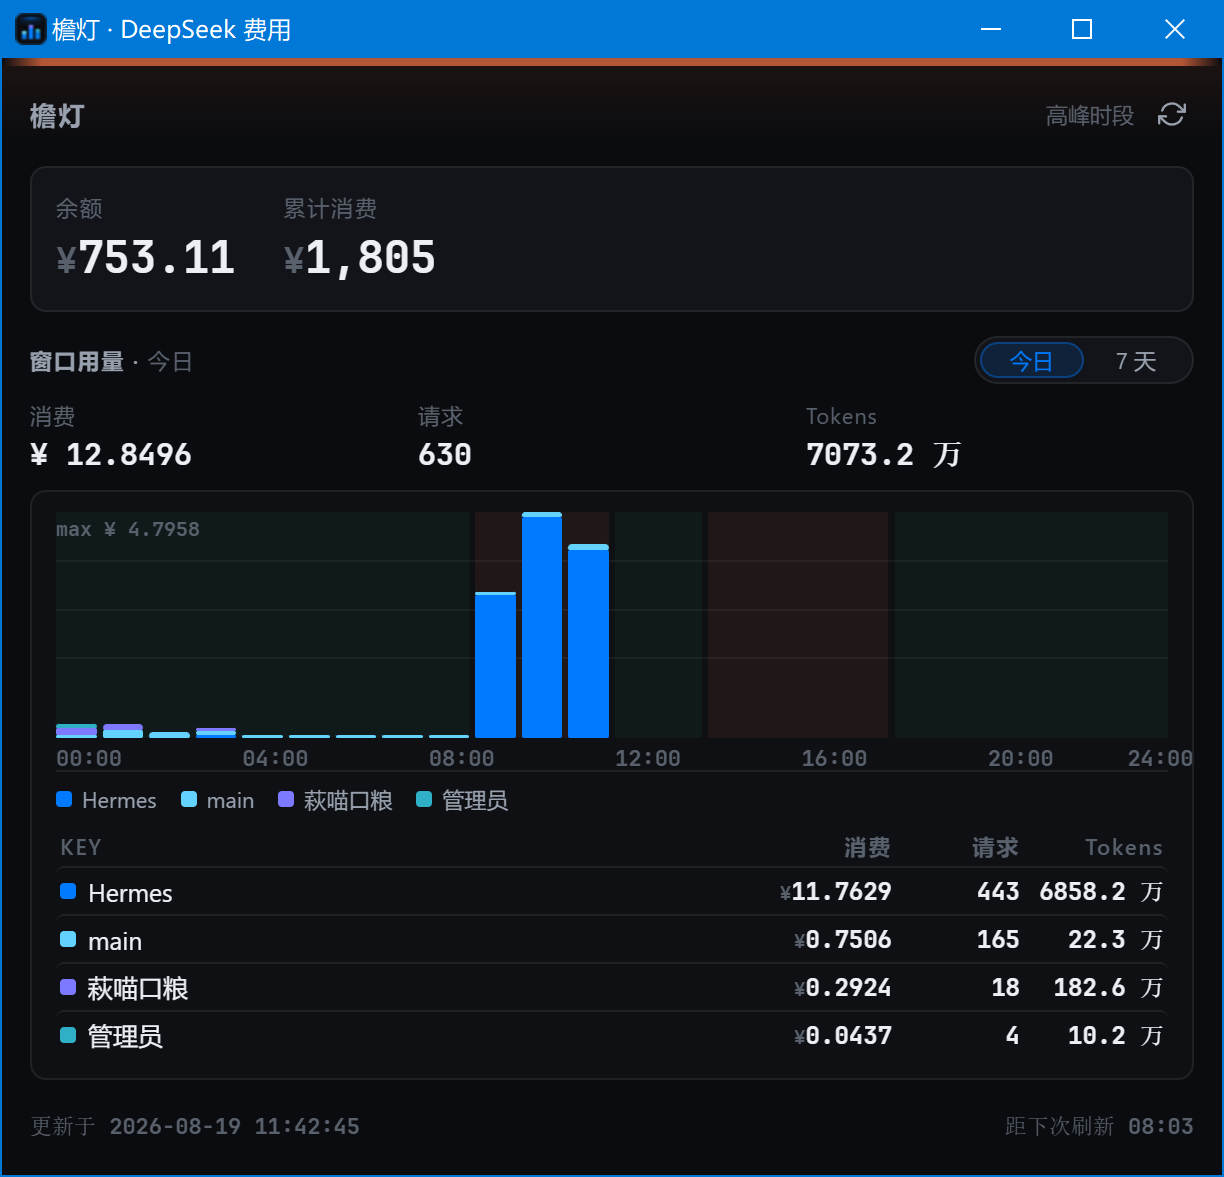Click the 窗口用量 section title

coord(77,361)
